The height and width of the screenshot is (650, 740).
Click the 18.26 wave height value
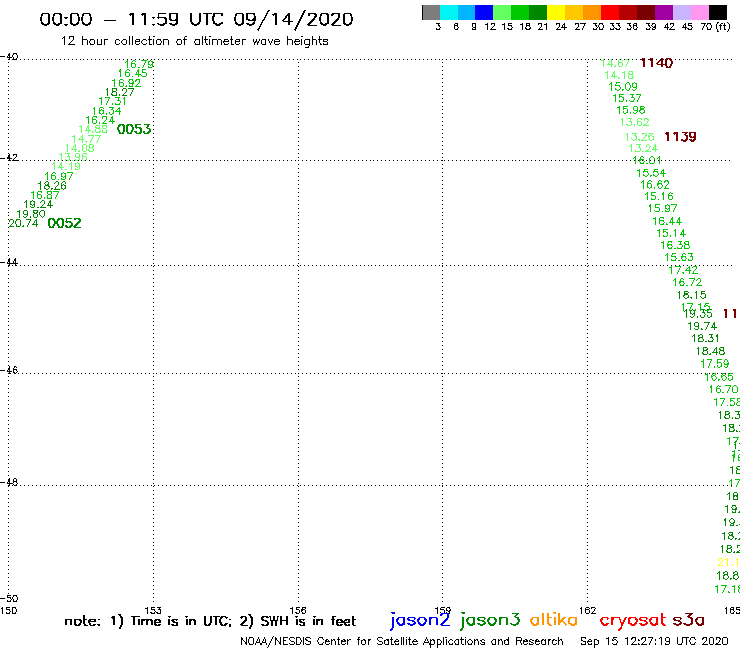(x=52, y=186)
